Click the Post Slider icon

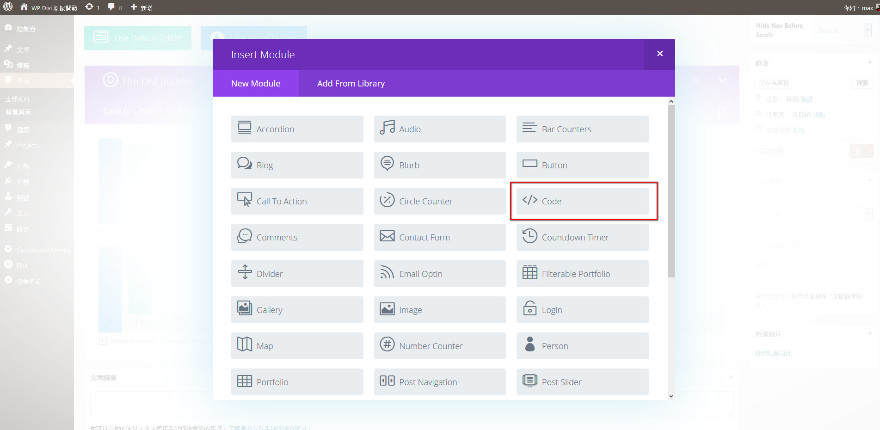[530, 381]
